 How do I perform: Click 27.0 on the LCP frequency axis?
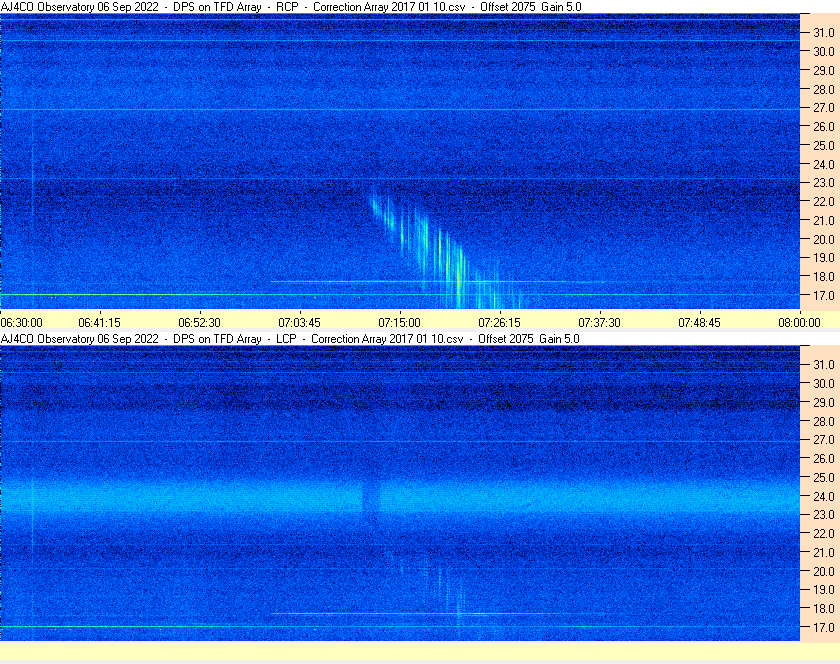[824, 439]
